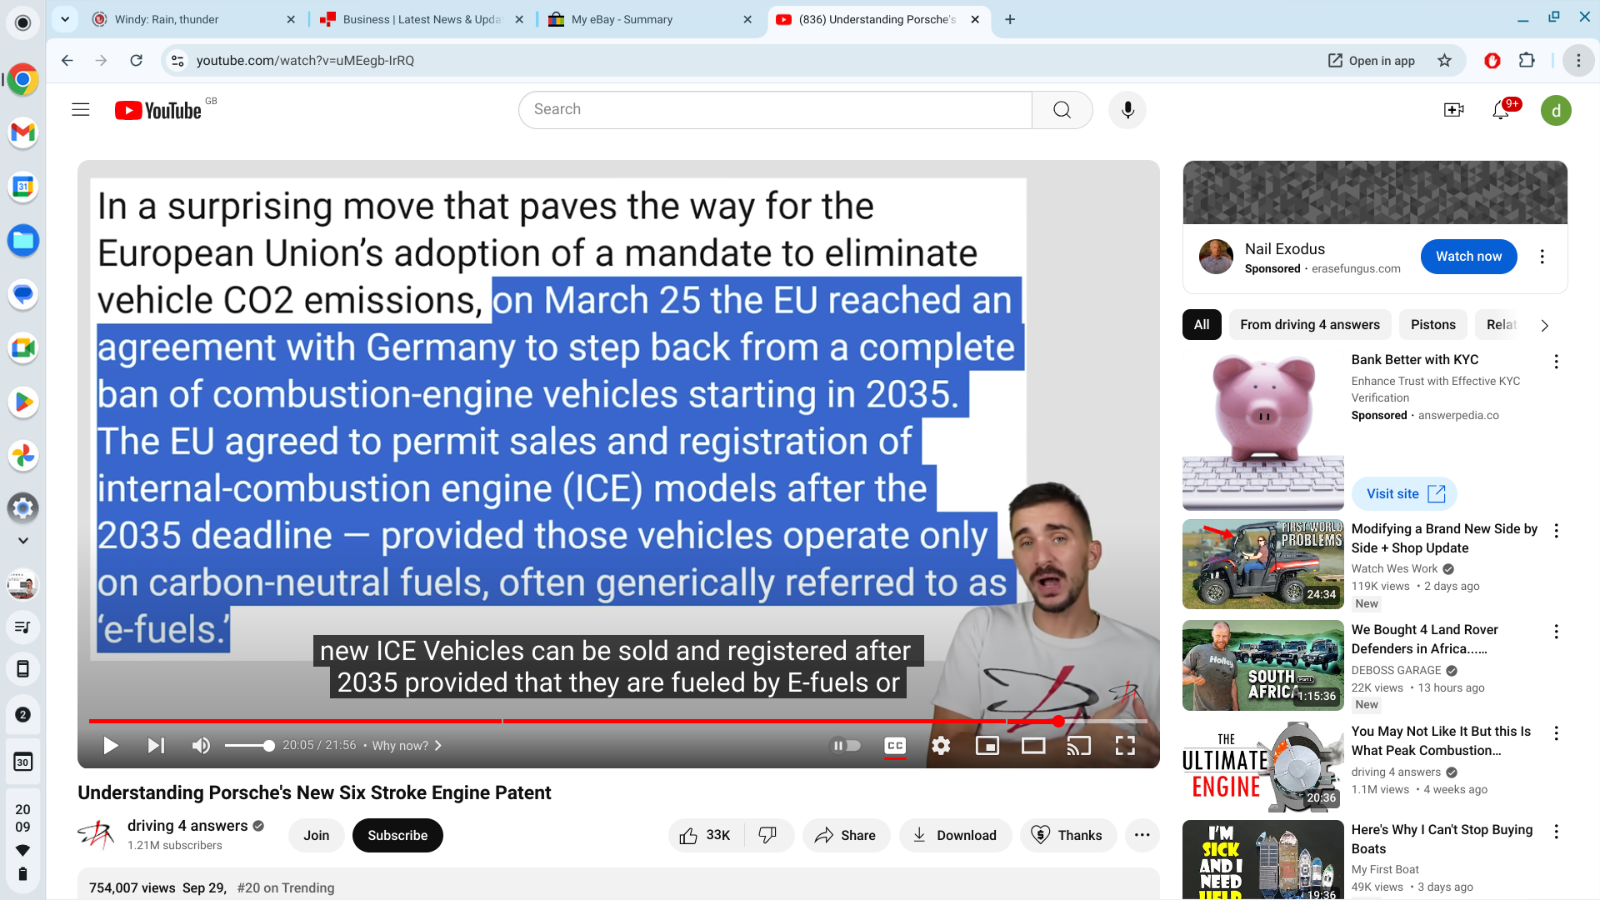Select the Pistons filter chip

pos(1433,325)
